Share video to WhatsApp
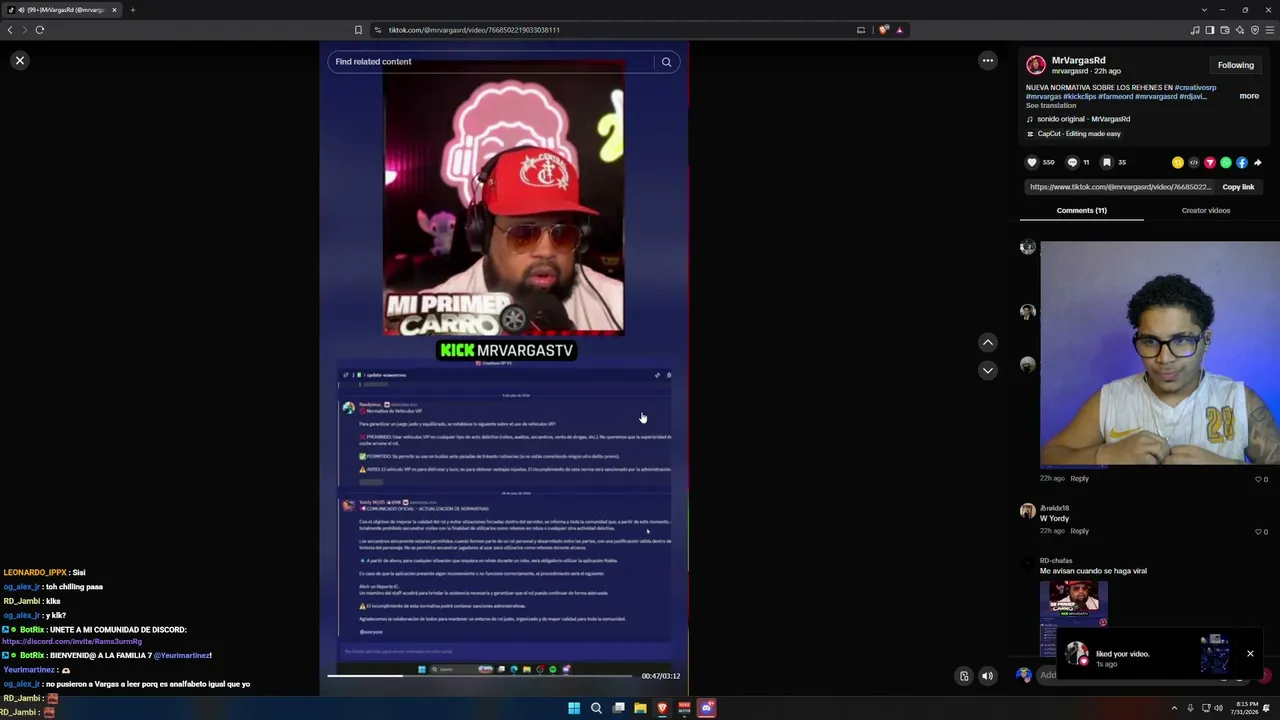Viewport: 1280px width, 720px height. pos(1225,163)
